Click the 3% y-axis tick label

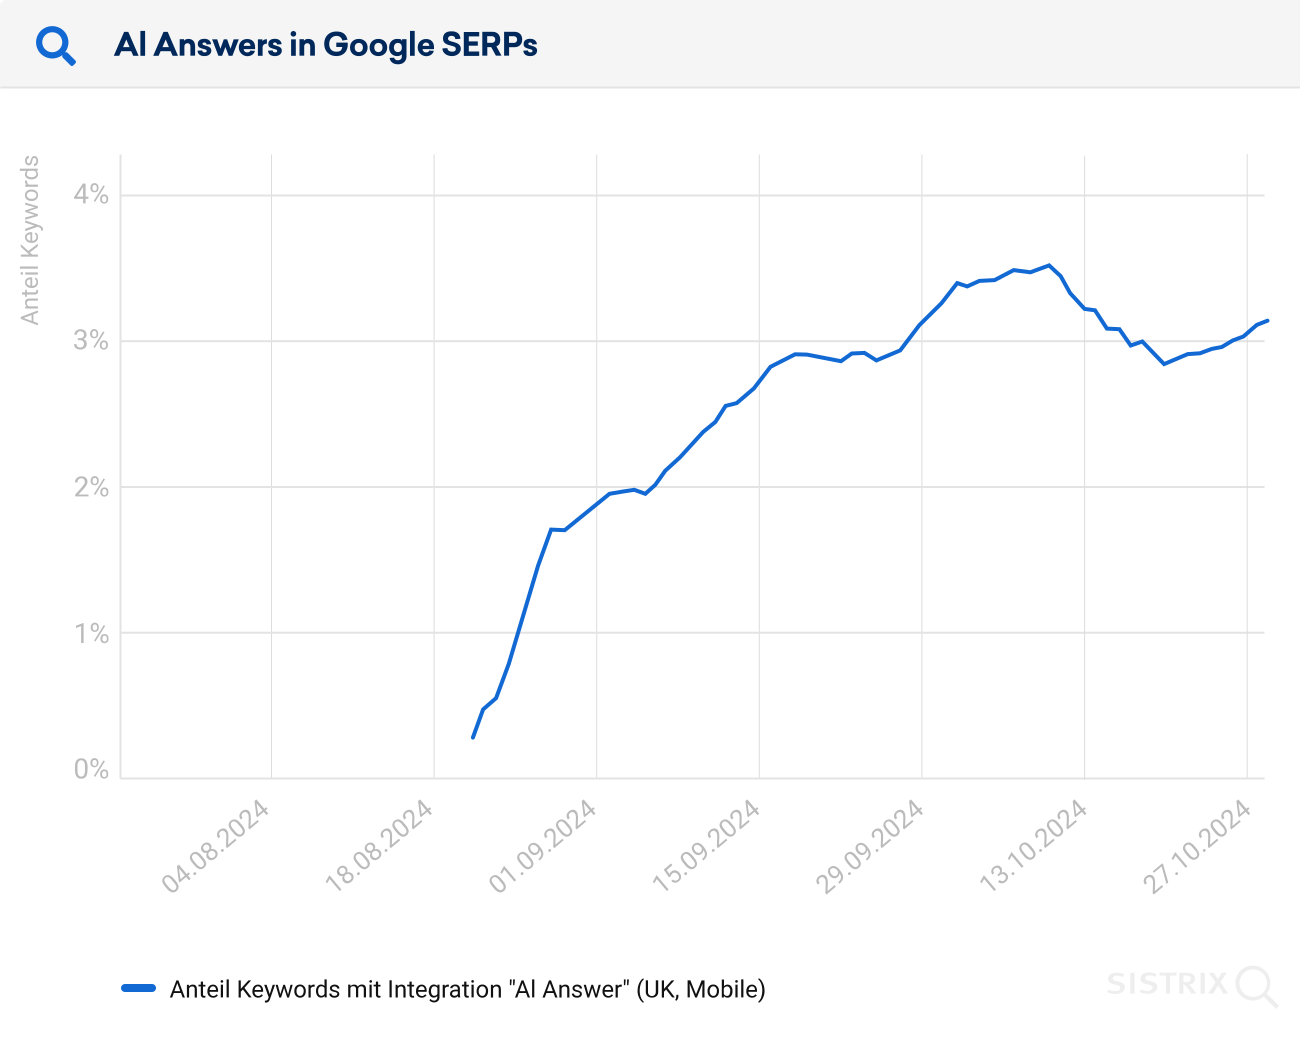pos(91,341)
